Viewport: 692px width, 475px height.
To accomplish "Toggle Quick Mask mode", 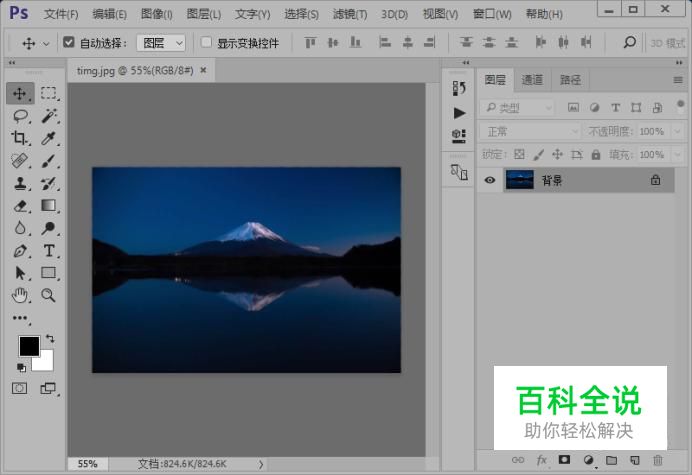I will [19, 388].
